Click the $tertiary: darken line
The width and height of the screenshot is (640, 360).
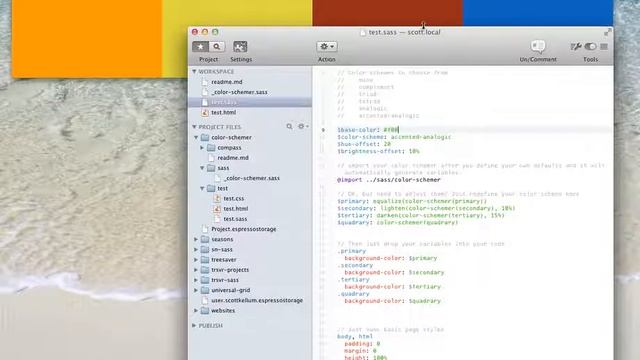421,216
